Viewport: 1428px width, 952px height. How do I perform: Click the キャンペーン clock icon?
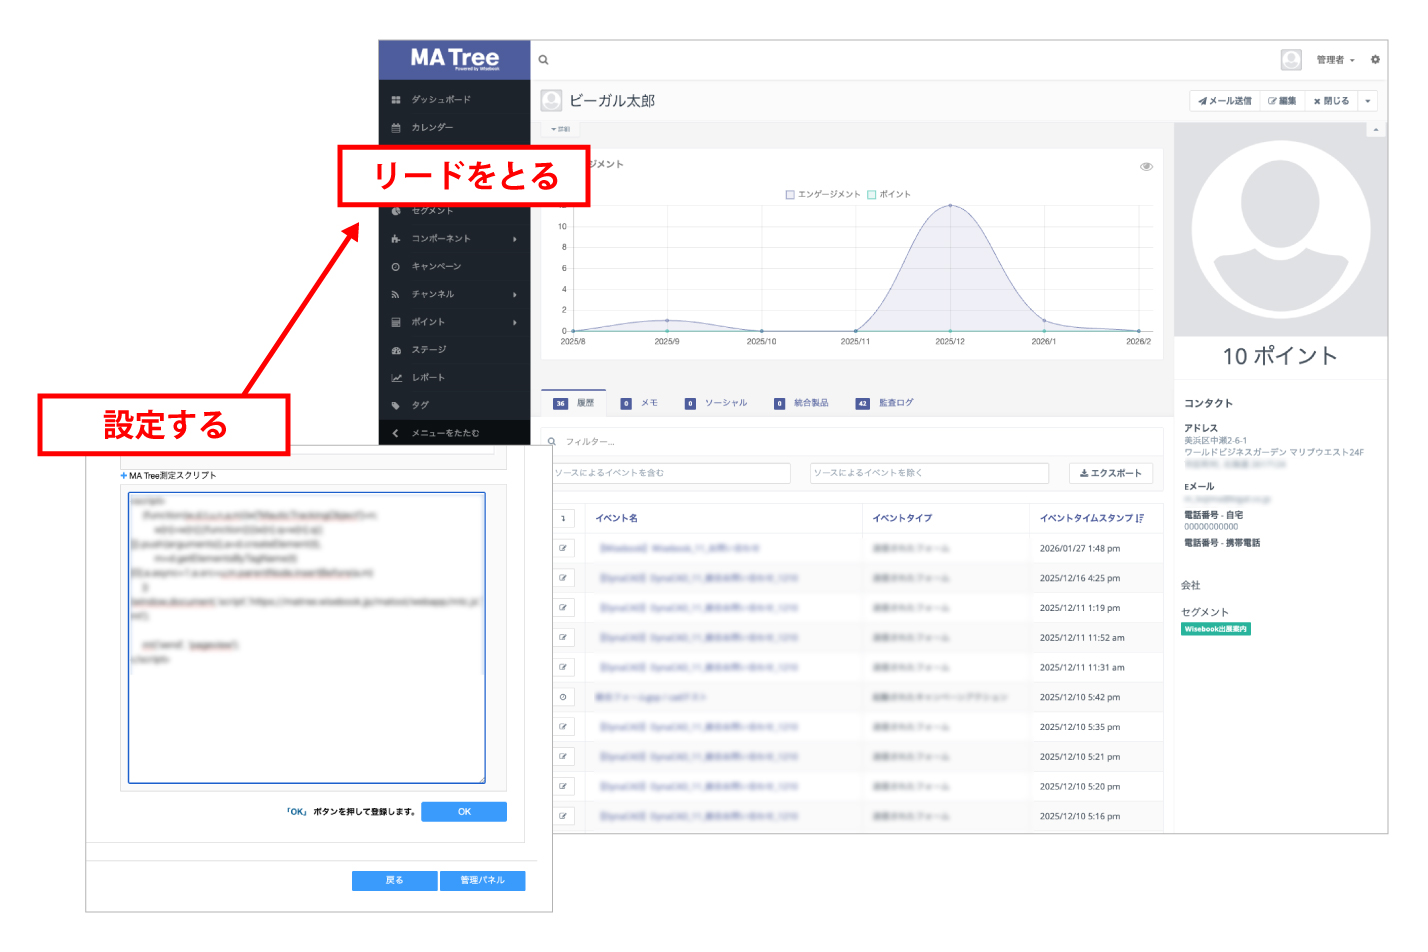(396, 267)
